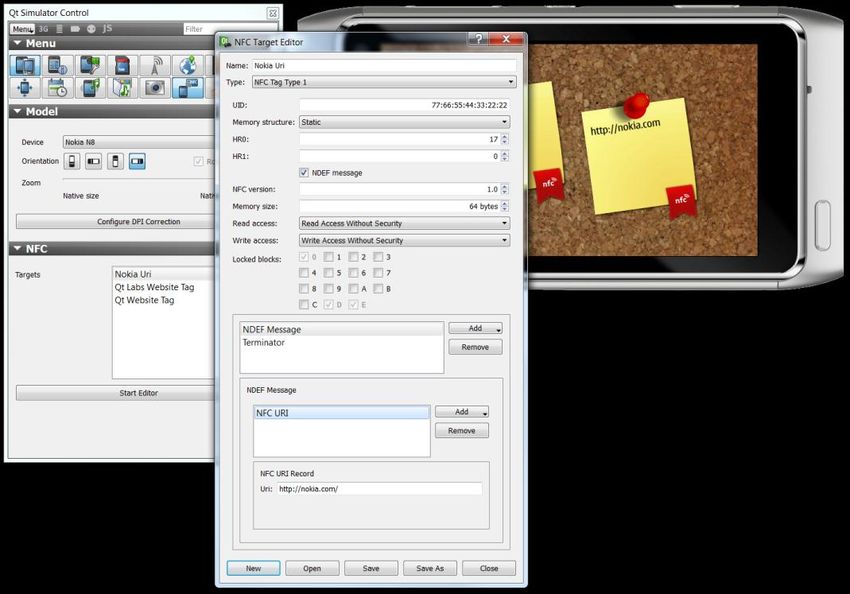Toggle the NDEF message checkbox

(x=304, y=173)
